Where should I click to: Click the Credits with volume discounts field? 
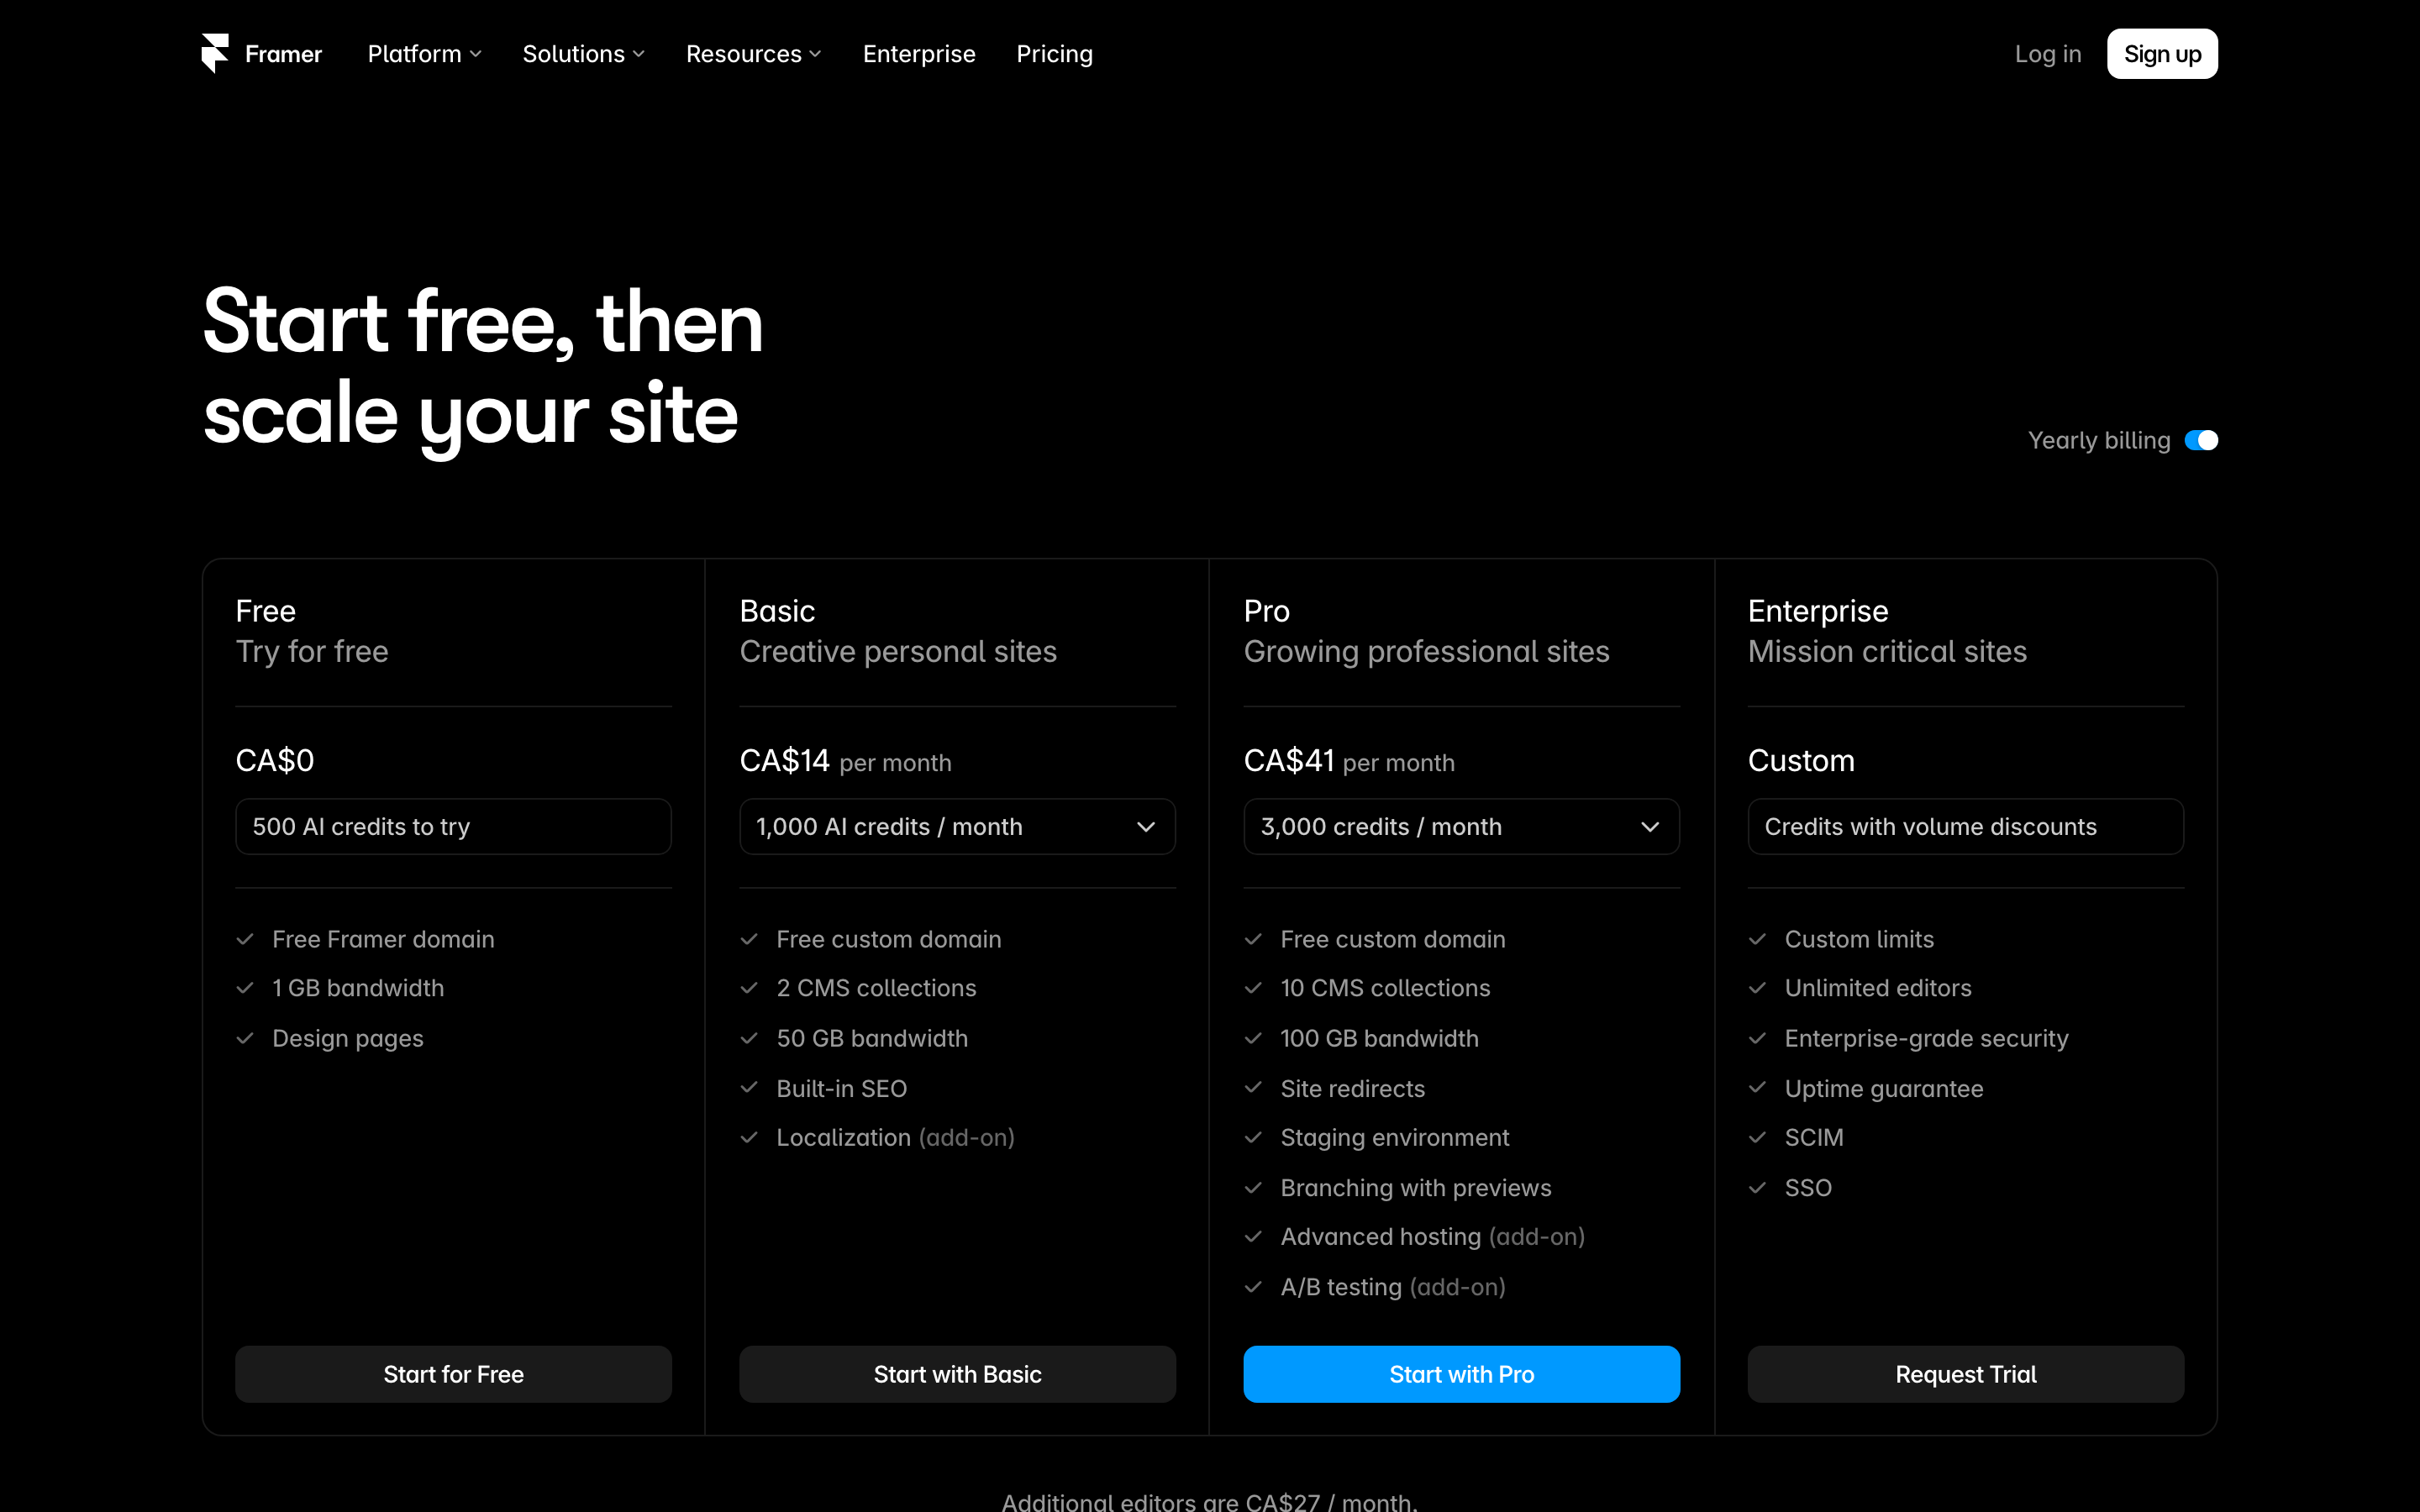pos(1965,826)
